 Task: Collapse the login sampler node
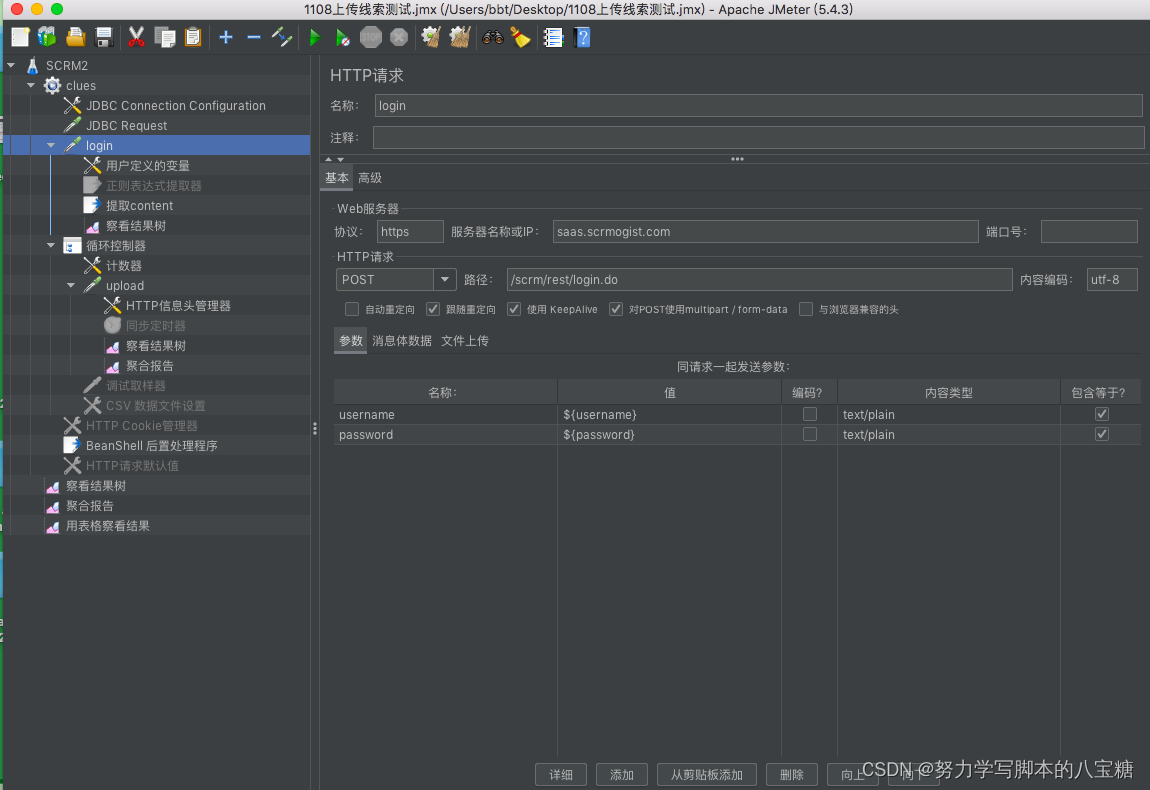51,145
